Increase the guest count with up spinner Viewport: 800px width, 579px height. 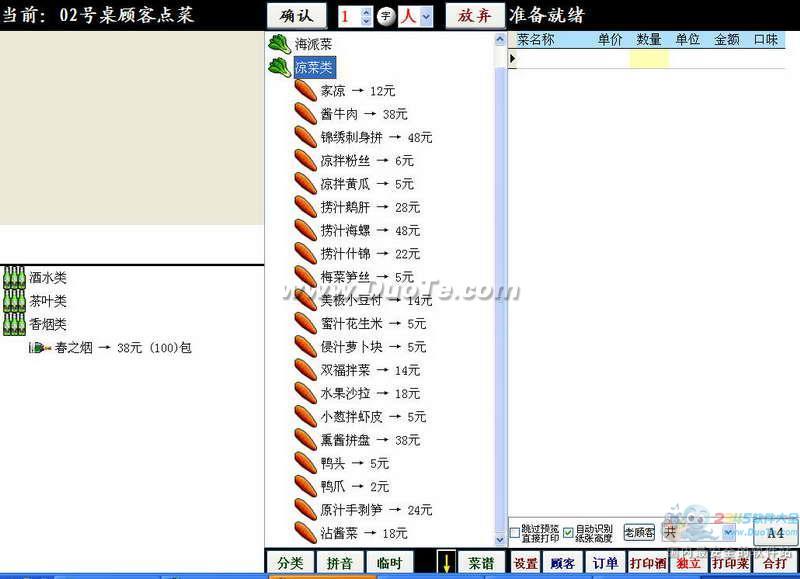coord(366,11)
